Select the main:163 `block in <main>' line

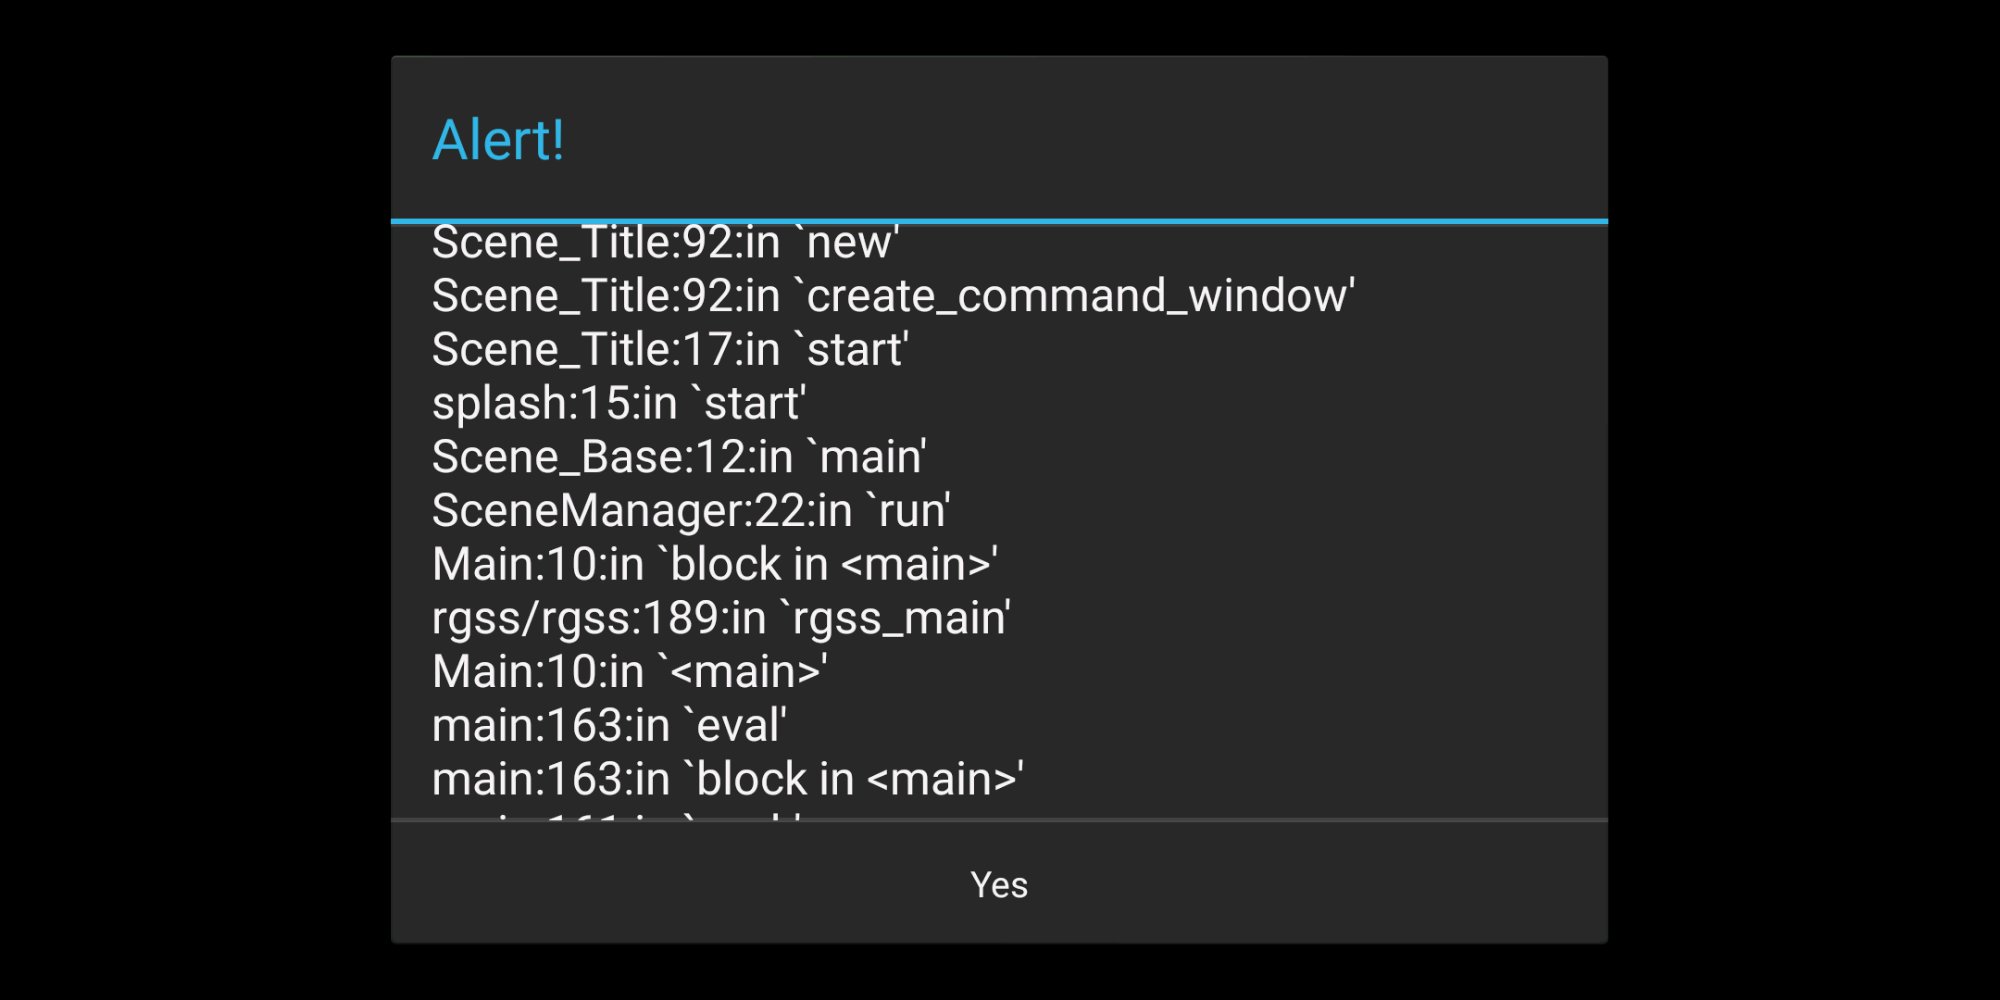[727, 780]
